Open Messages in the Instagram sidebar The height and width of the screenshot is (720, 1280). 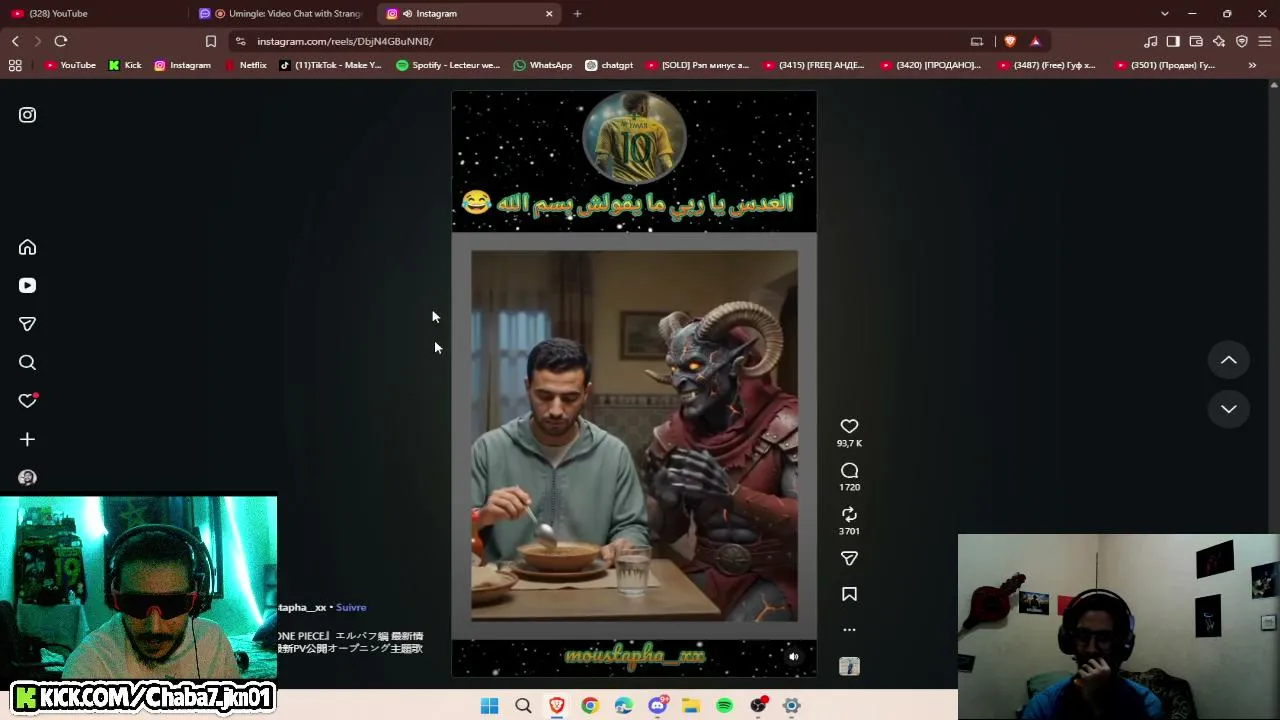pyautogui.click(x=27, y=324)
